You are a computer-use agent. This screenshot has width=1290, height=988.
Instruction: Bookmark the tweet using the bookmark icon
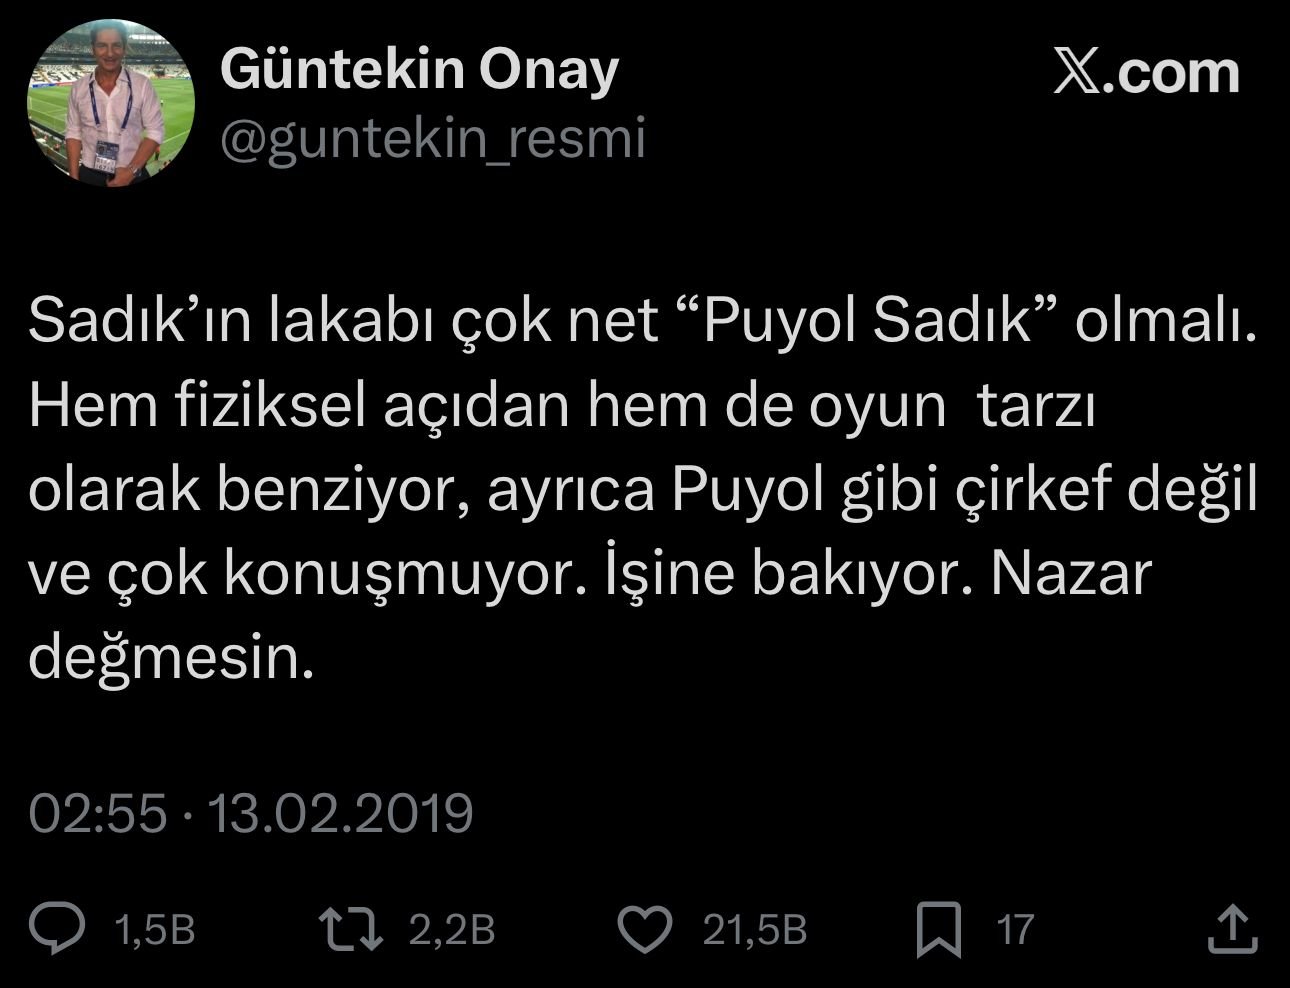939,930
